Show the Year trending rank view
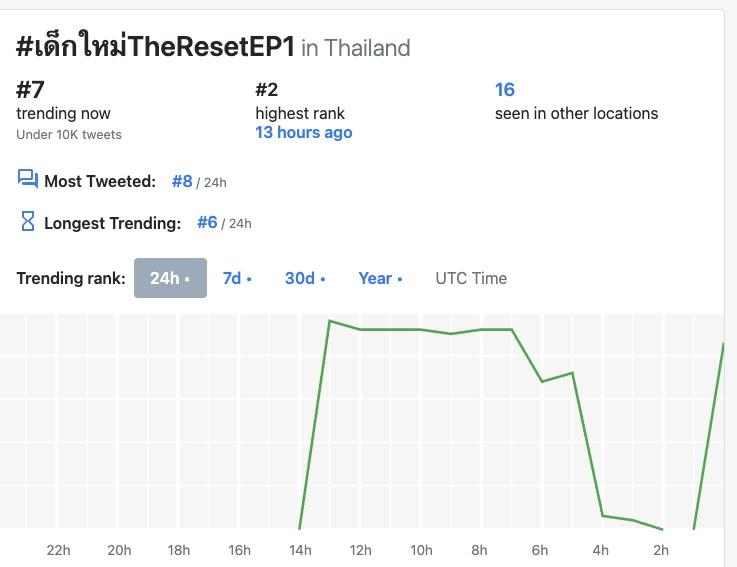 coord(380,278)
